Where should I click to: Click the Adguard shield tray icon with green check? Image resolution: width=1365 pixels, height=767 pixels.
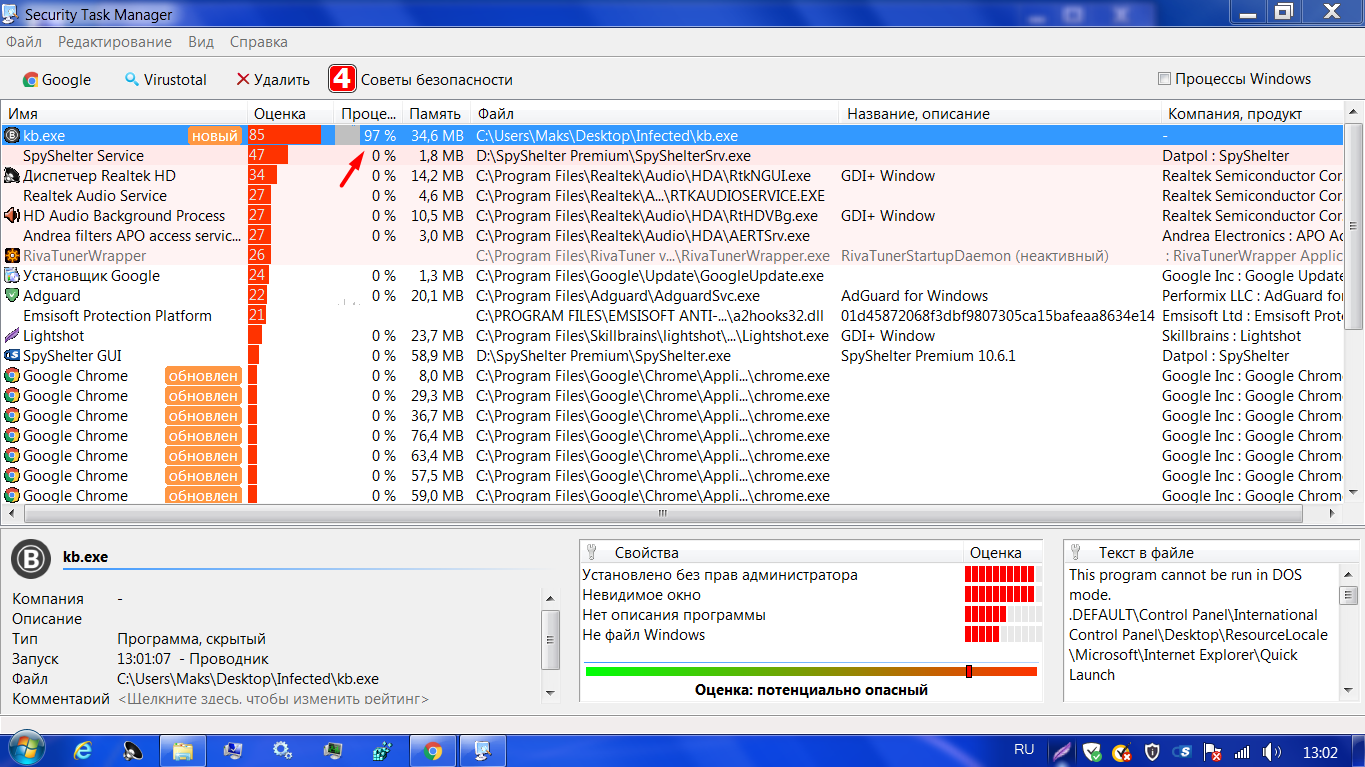click(x=1092, y=751)
